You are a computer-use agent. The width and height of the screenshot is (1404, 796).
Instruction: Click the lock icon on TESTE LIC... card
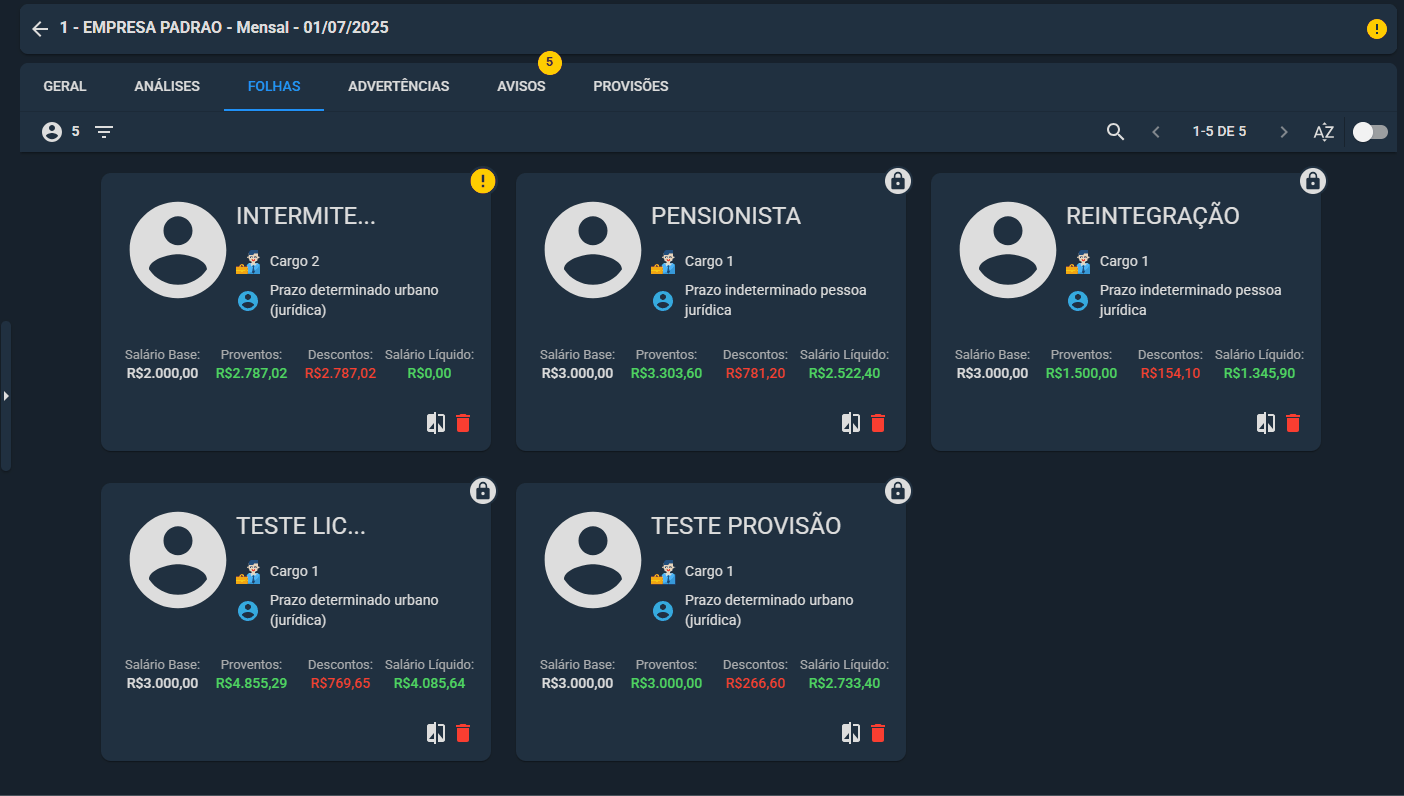point(483,491)
